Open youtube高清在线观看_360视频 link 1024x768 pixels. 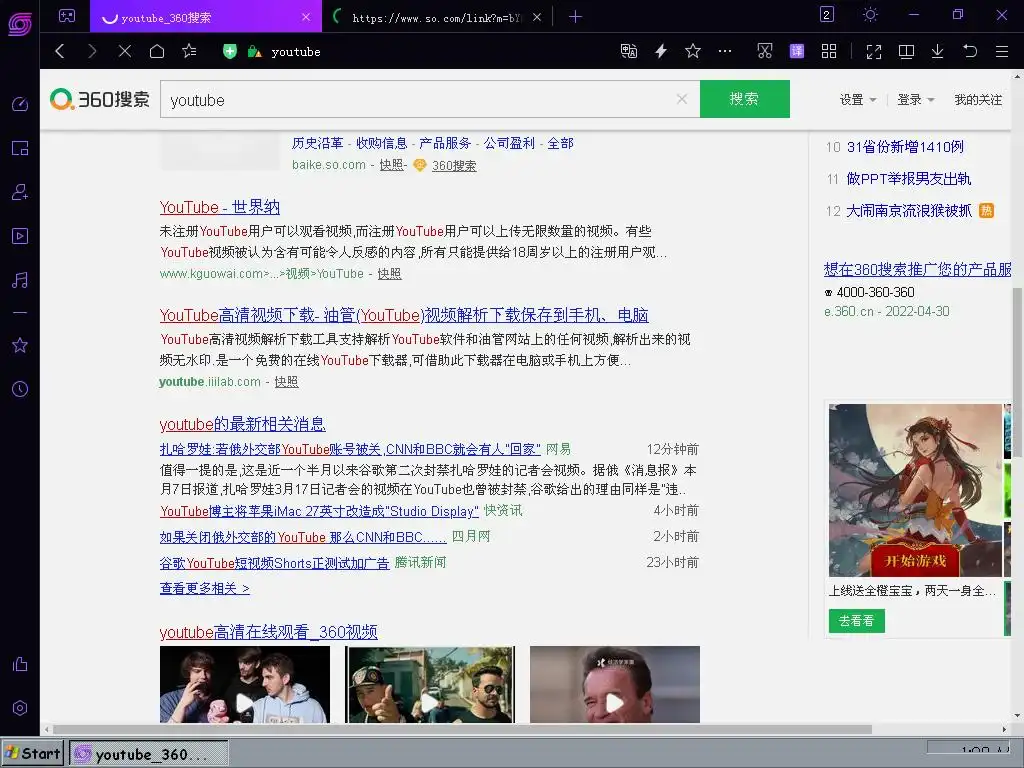click(268, 632)
